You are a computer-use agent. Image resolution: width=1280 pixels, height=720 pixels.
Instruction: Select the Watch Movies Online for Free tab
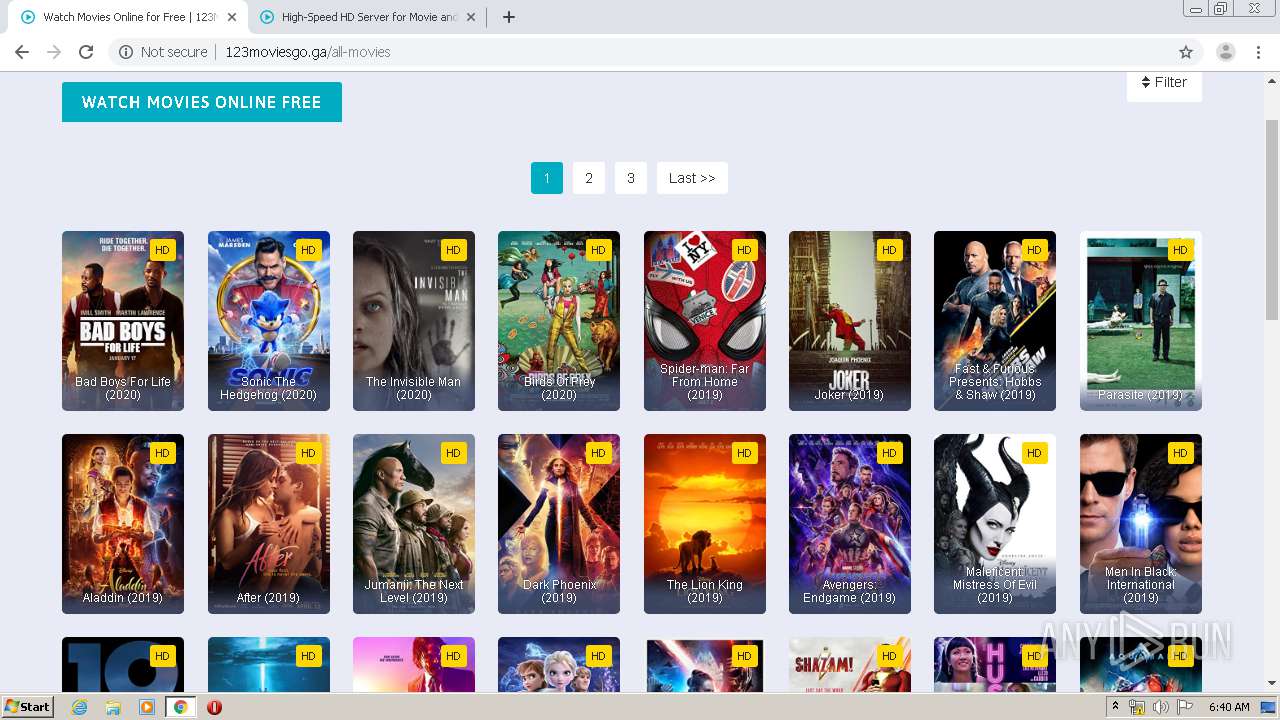[130, 17]
